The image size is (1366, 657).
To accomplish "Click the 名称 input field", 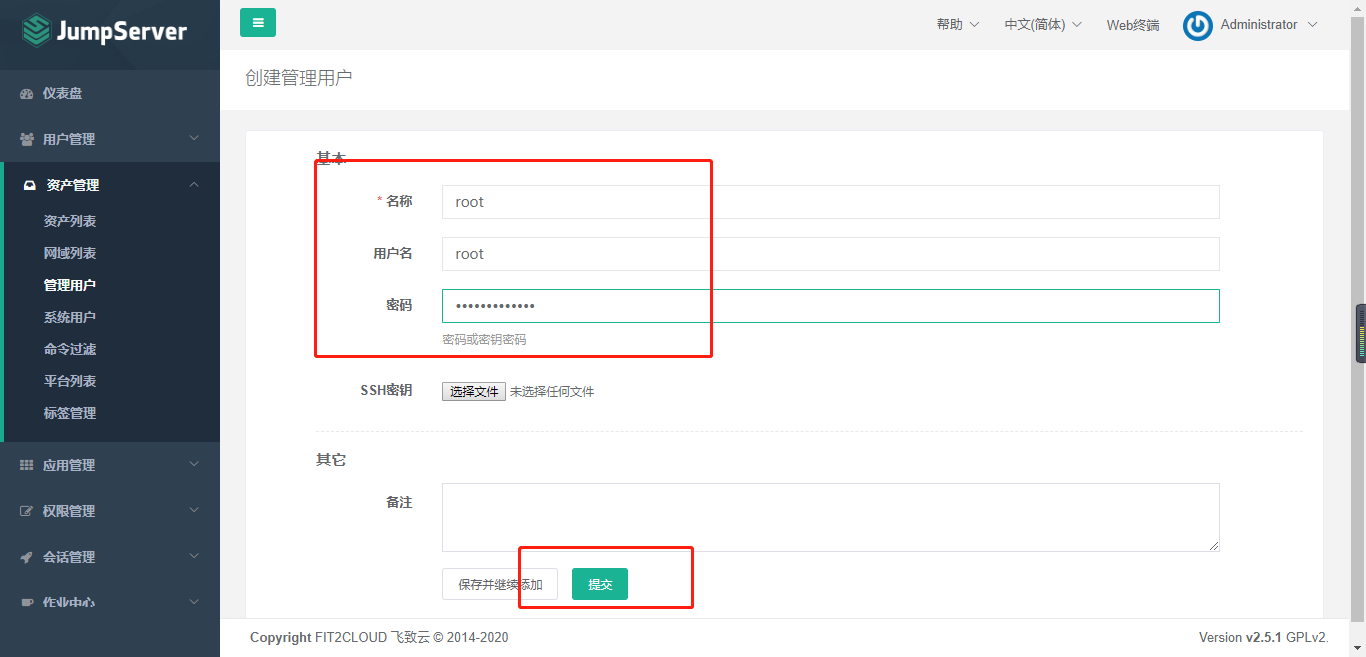I will pos(831,202).
